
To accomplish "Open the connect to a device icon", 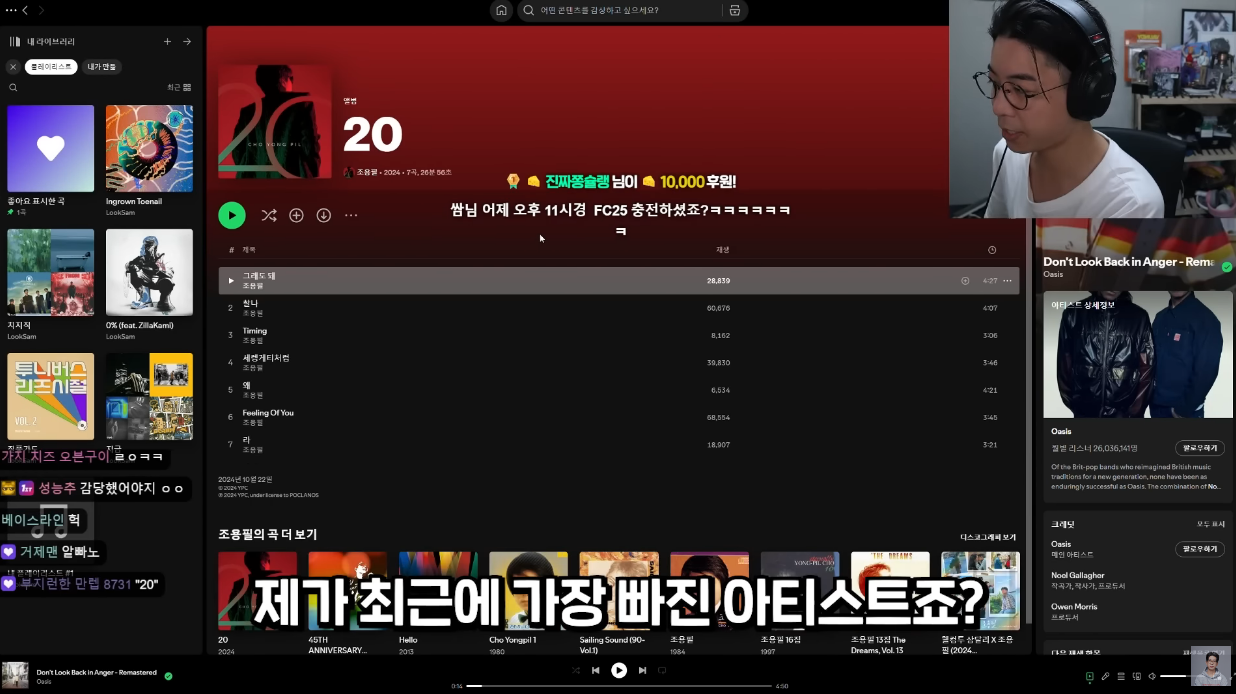I will tap(1136, 677).
